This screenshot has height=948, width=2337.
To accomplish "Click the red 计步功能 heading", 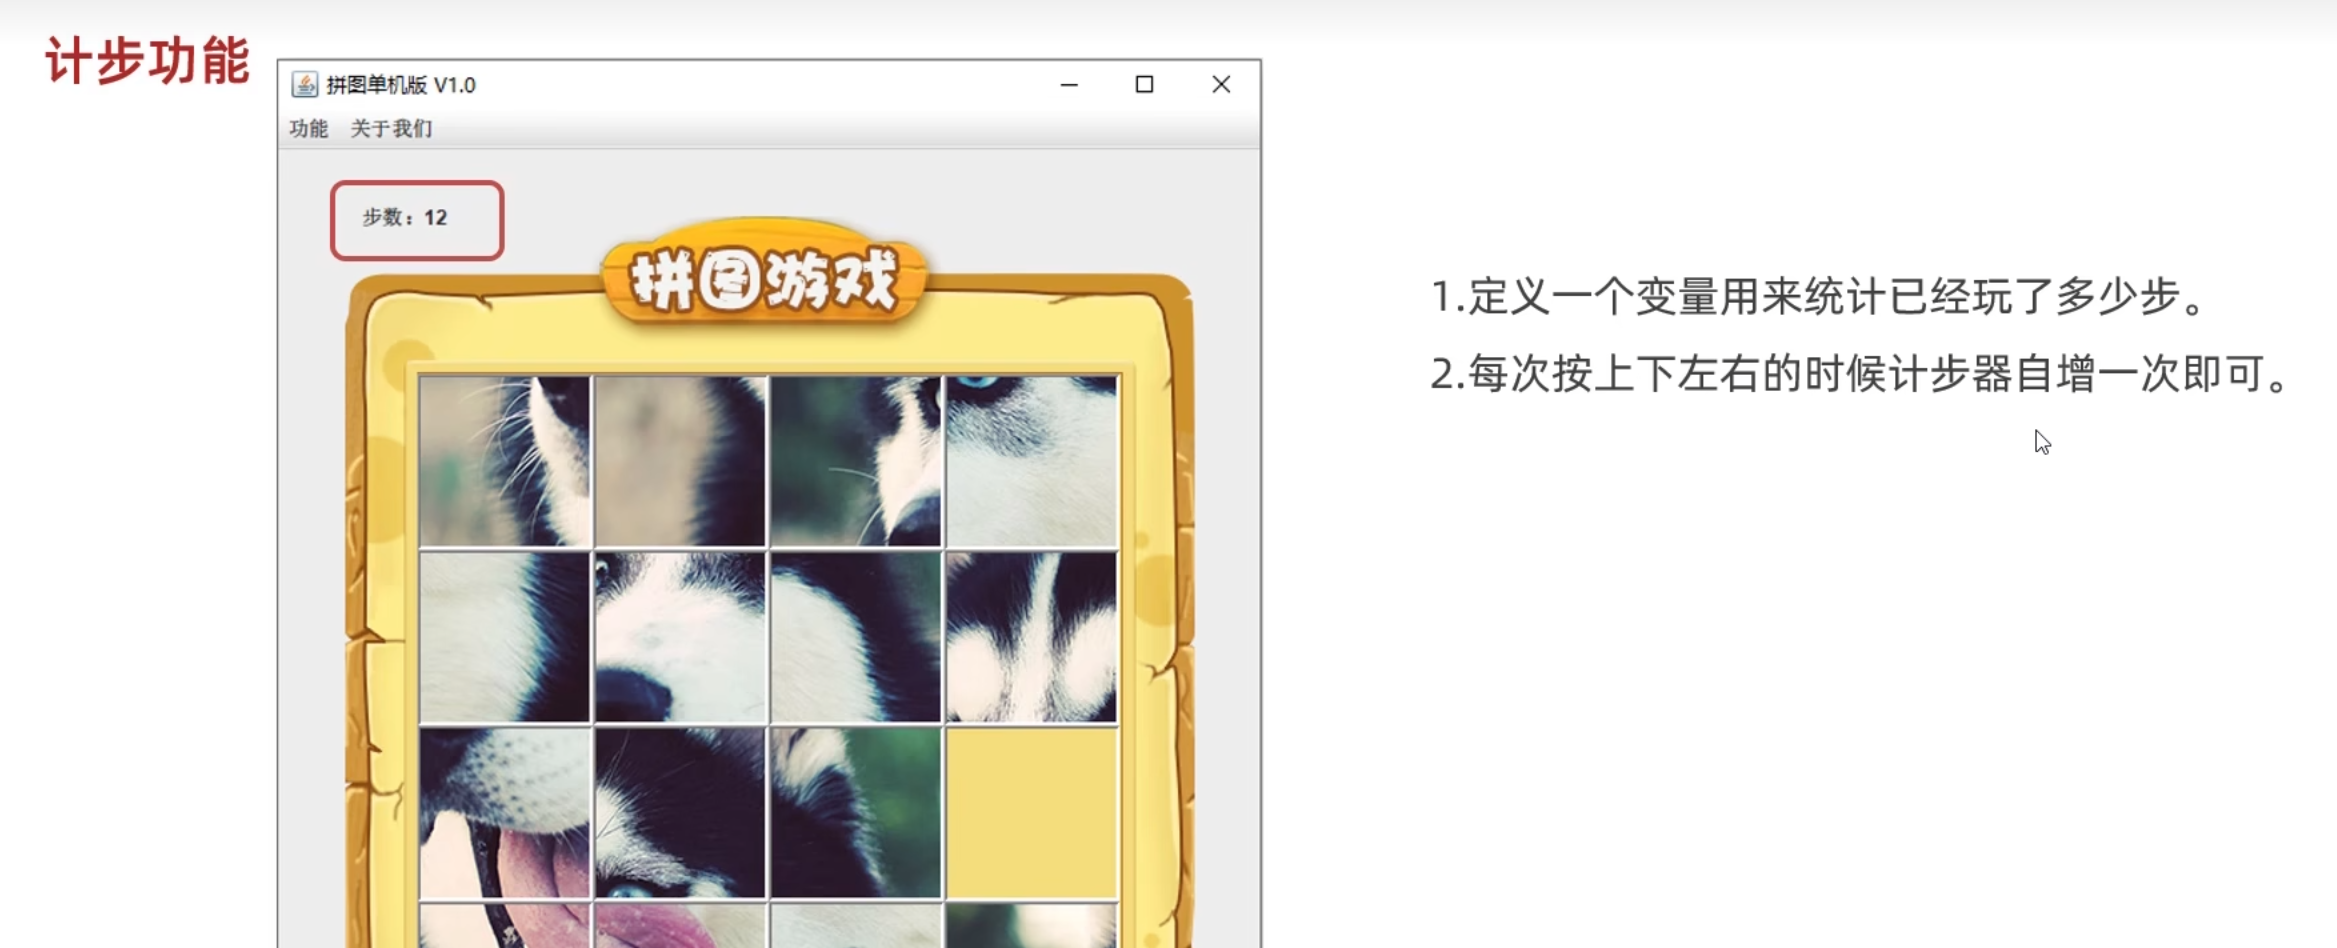I will pyautogui.click(x=147, y=61).
